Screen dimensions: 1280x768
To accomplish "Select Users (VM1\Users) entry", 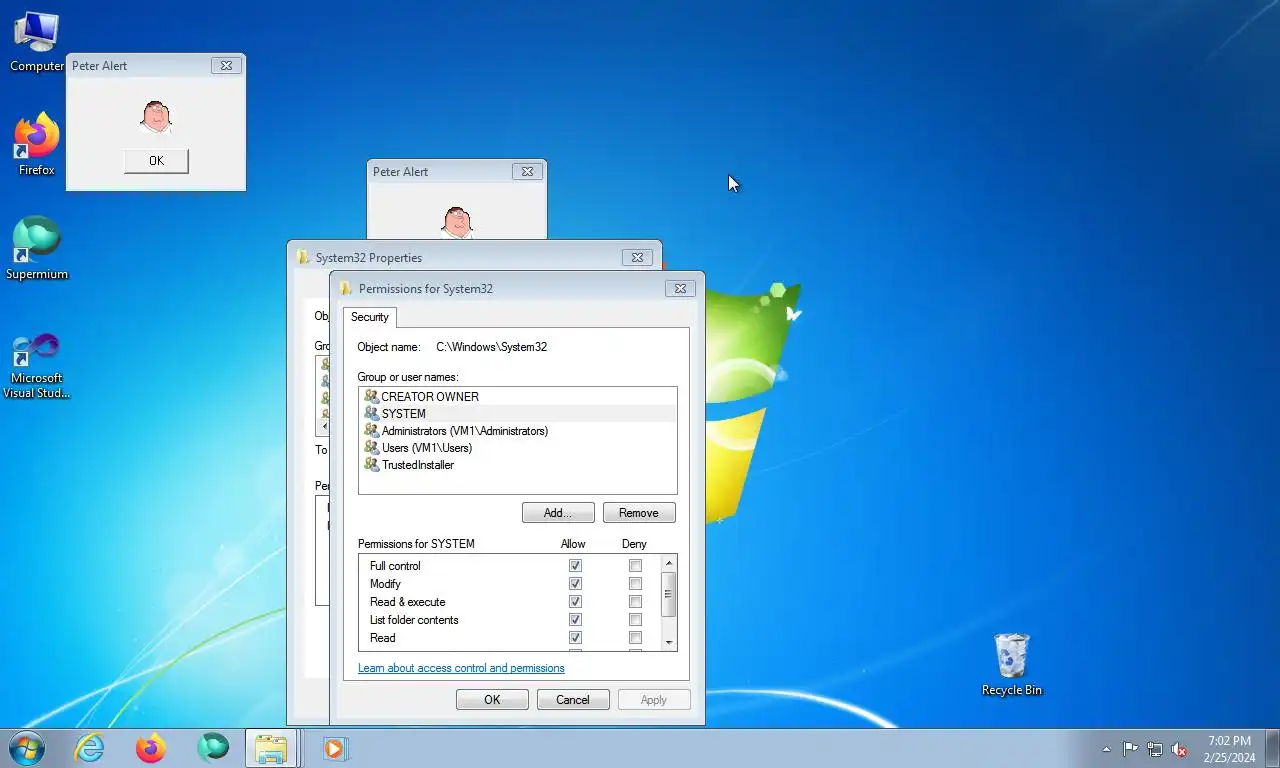I will point(517,448).
